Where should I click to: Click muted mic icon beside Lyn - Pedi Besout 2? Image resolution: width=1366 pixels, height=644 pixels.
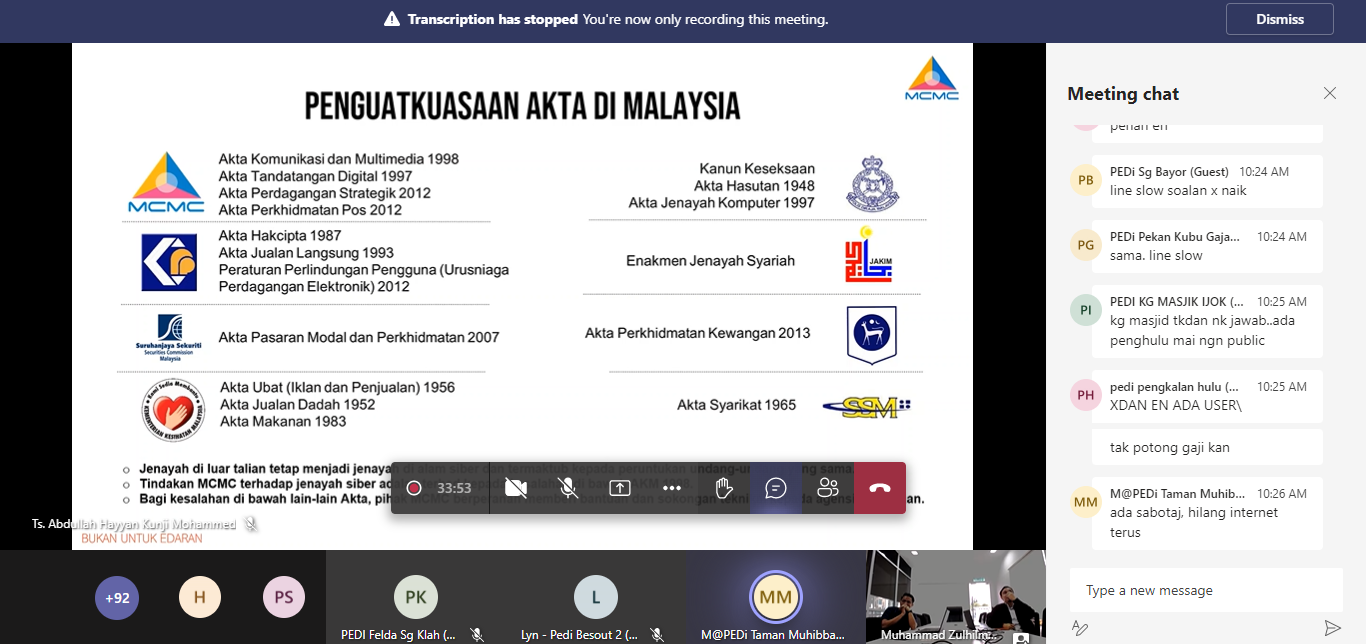(x=657, y=634)
